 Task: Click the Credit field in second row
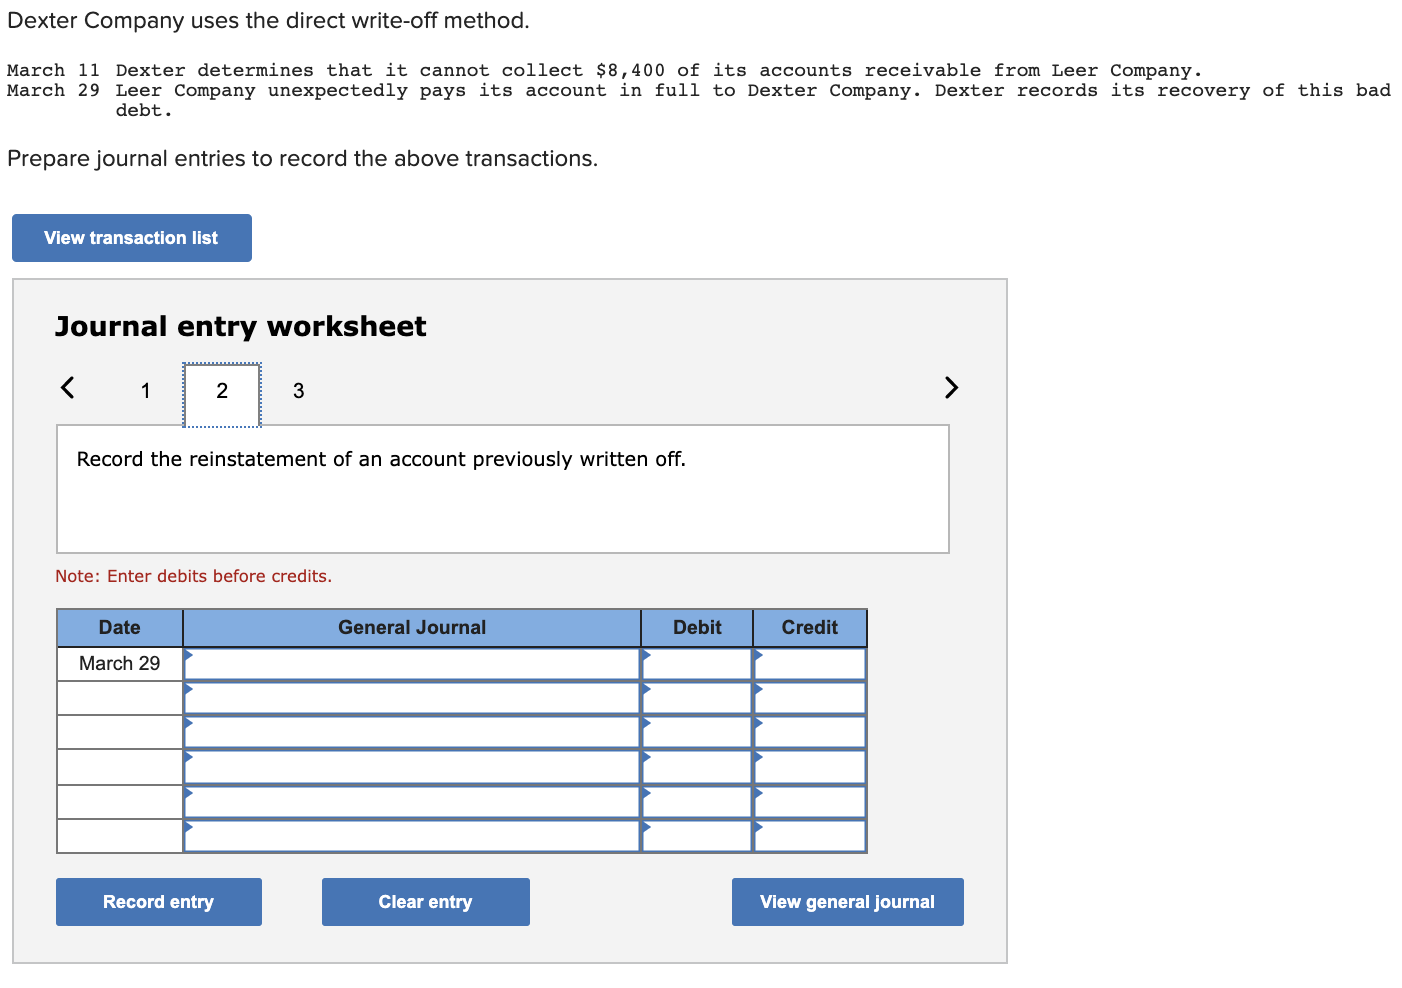[x=810, y=698]
